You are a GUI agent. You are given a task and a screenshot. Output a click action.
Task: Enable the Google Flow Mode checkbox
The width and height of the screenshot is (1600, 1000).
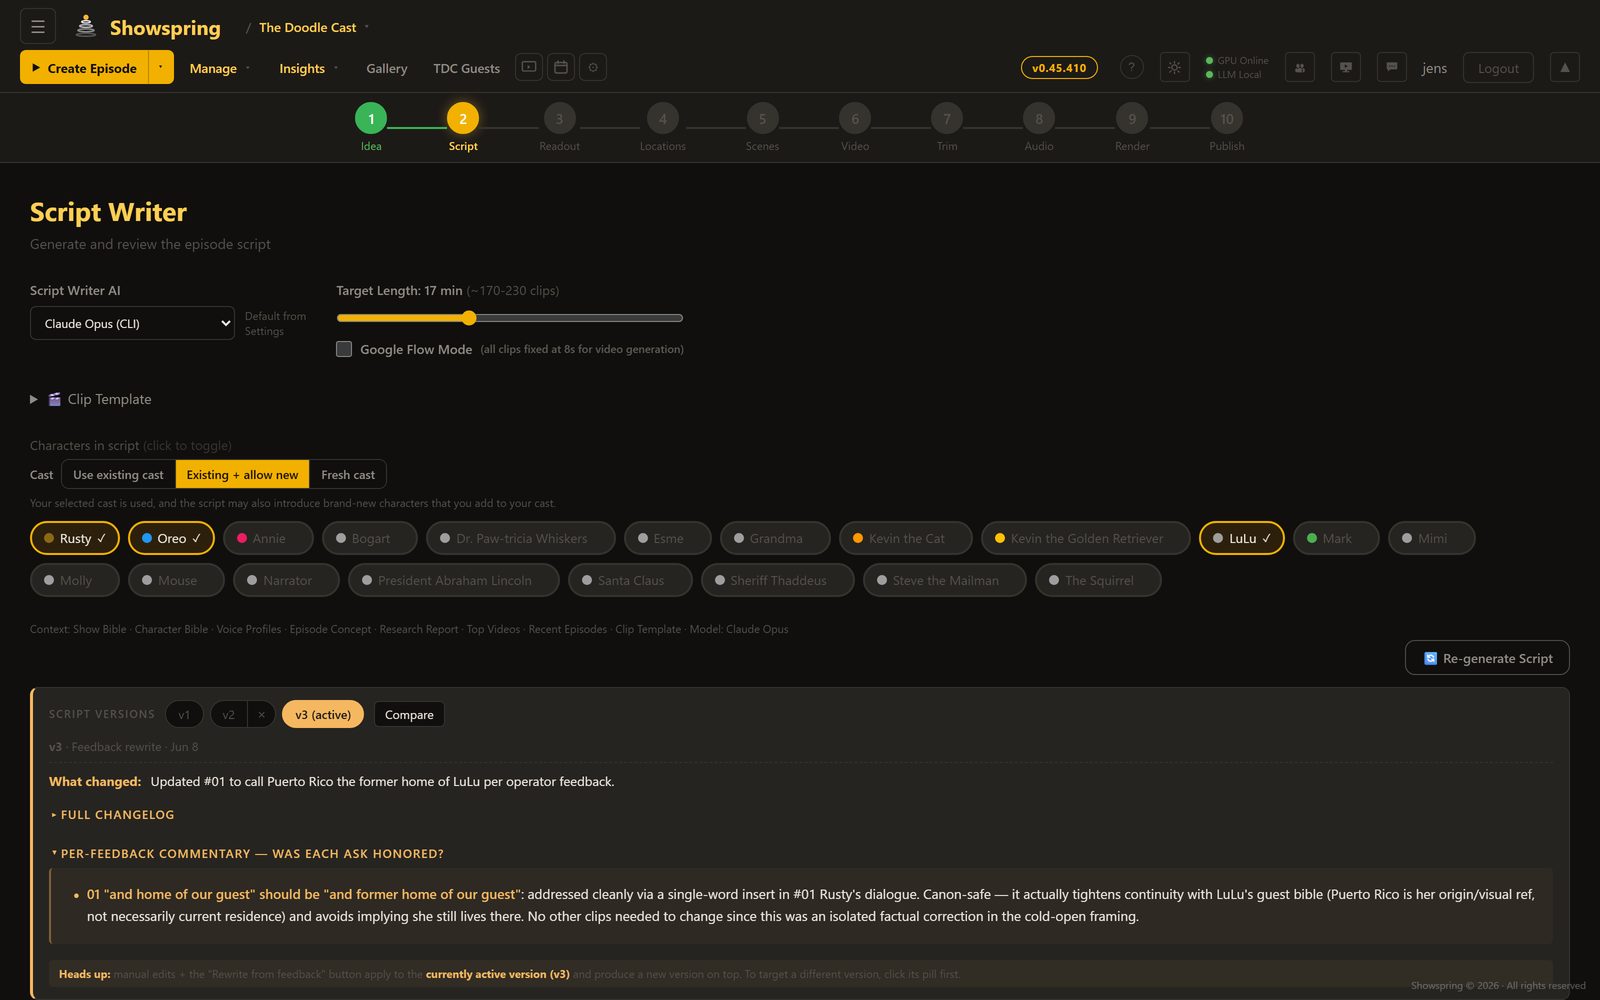click(x=344, y=349)
